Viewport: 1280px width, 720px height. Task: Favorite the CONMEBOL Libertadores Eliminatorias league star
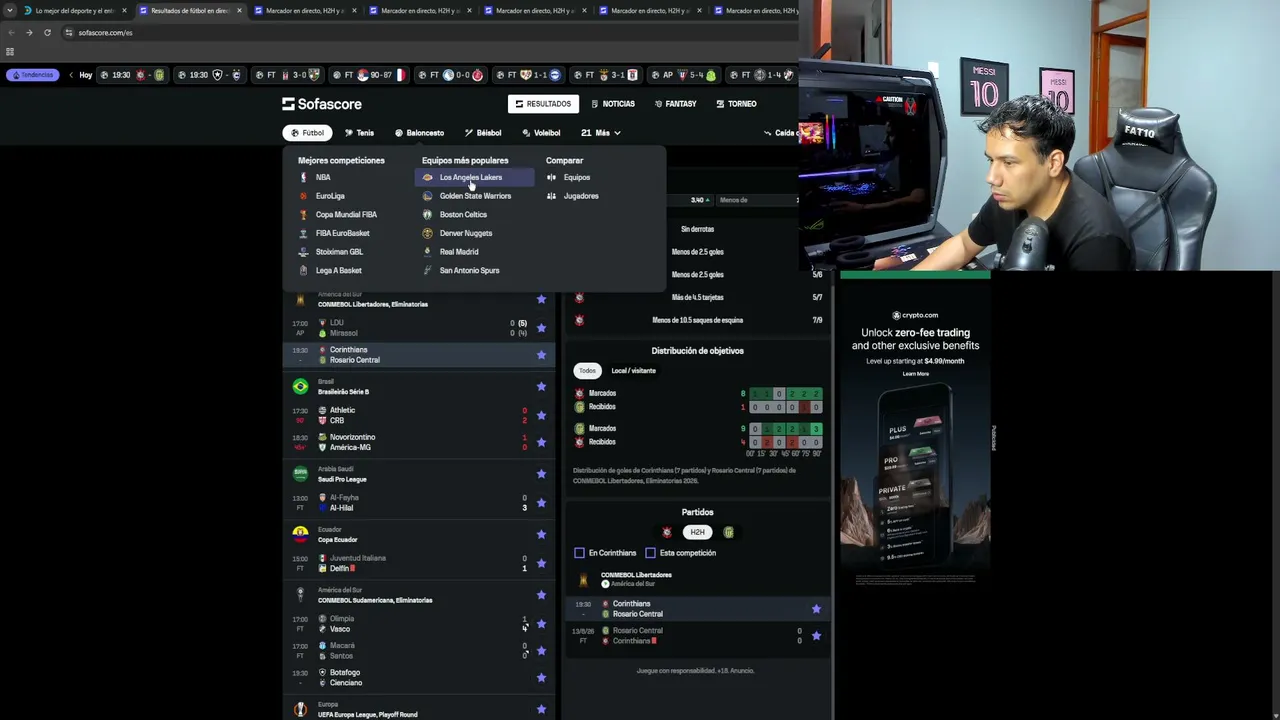[541, 299]
